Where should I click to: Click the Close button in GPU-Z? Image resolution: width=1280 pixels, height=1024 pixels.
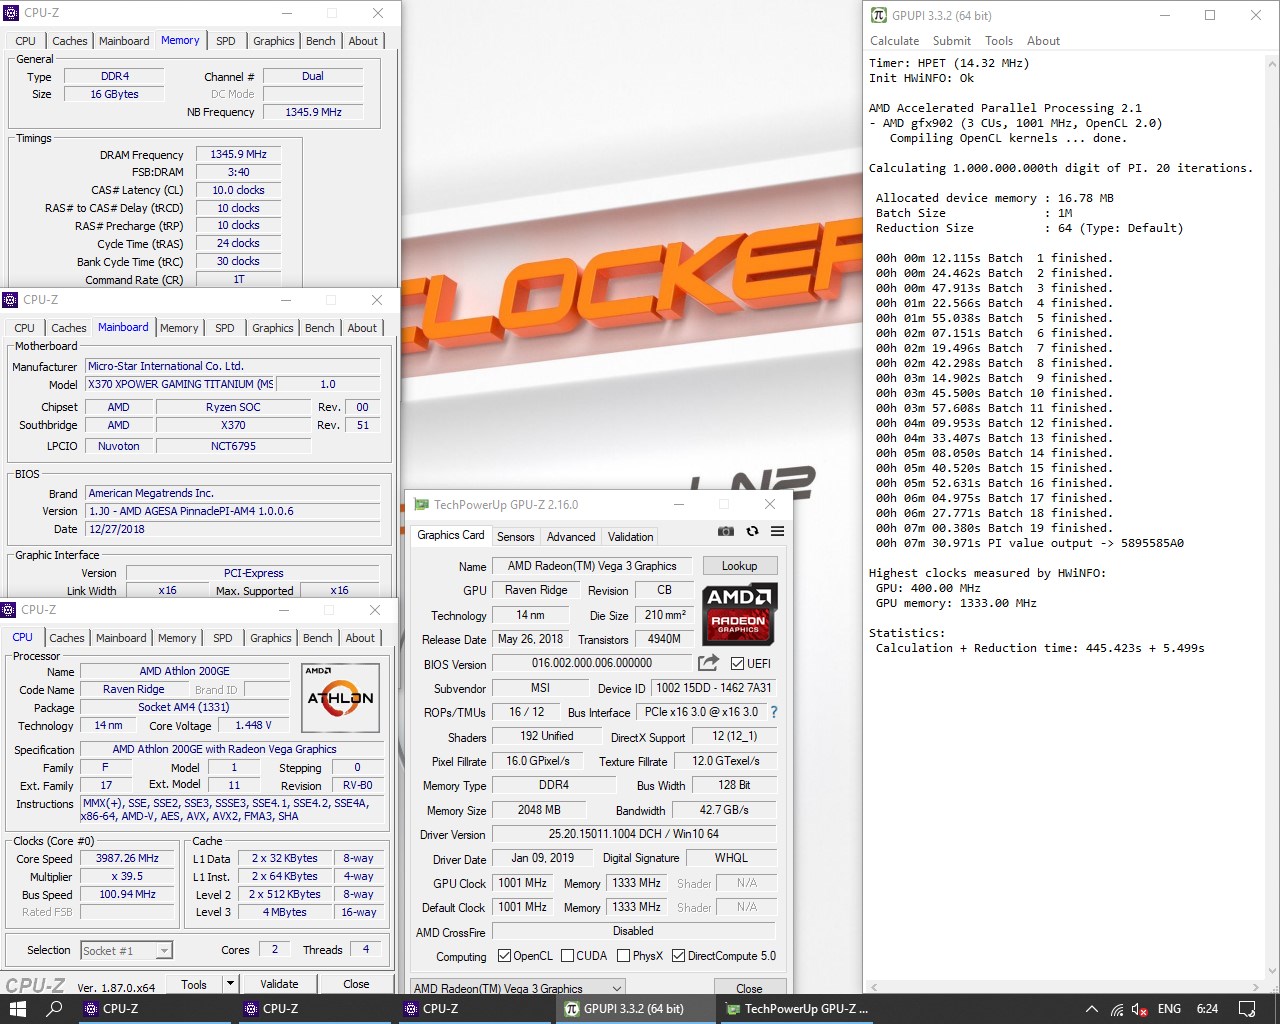coord(749,988)
